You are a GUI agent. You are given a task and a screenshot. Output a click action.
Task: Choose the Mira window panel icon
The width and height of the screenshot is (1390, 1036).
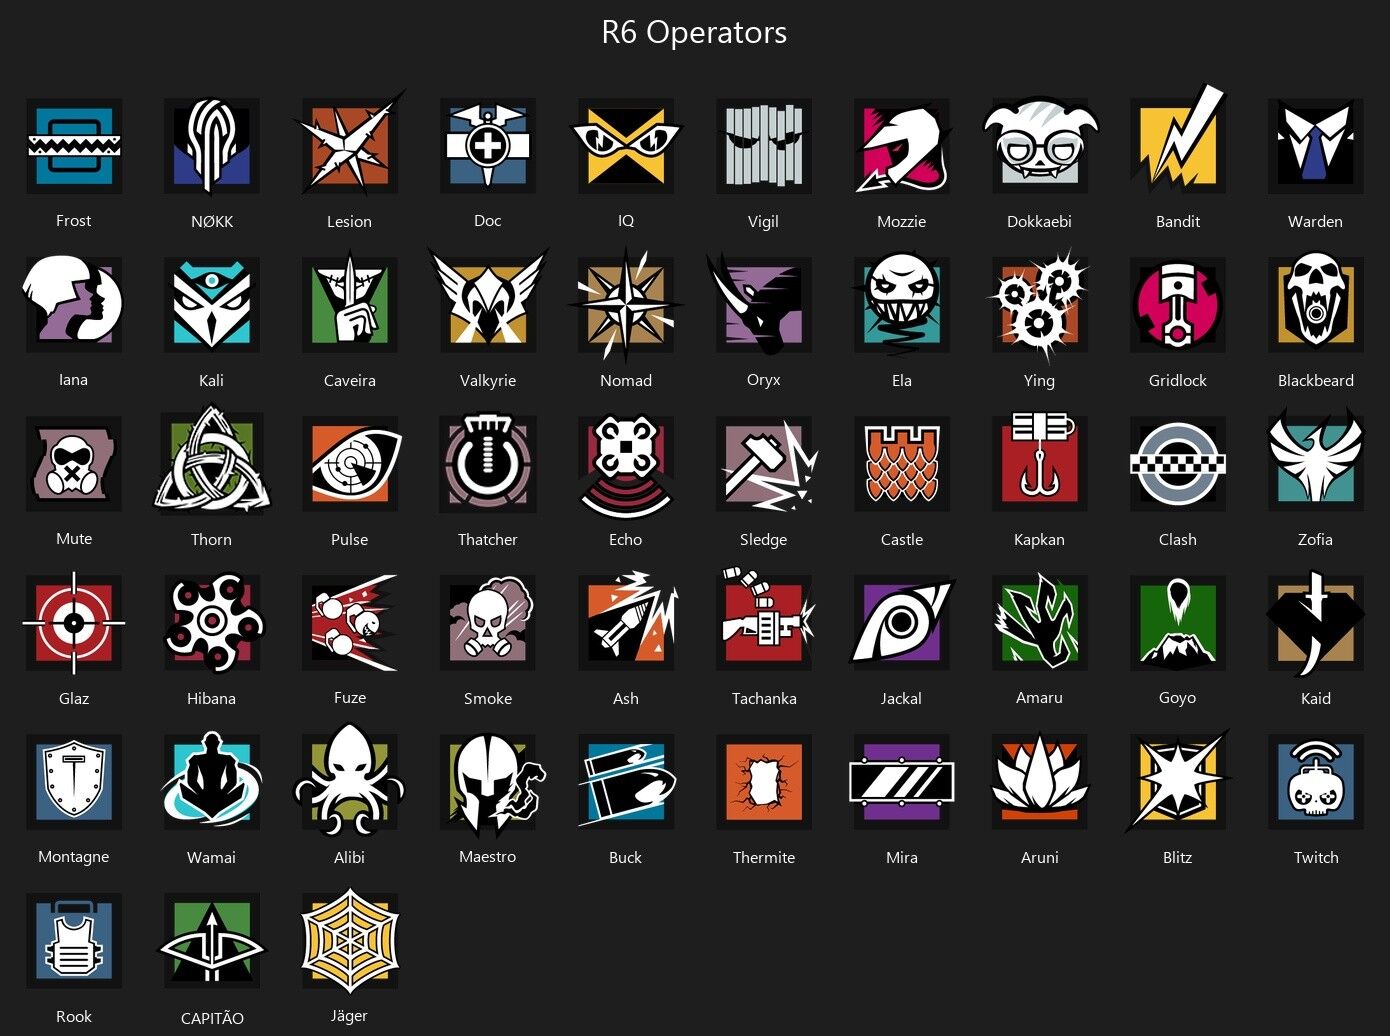[902, 781]
